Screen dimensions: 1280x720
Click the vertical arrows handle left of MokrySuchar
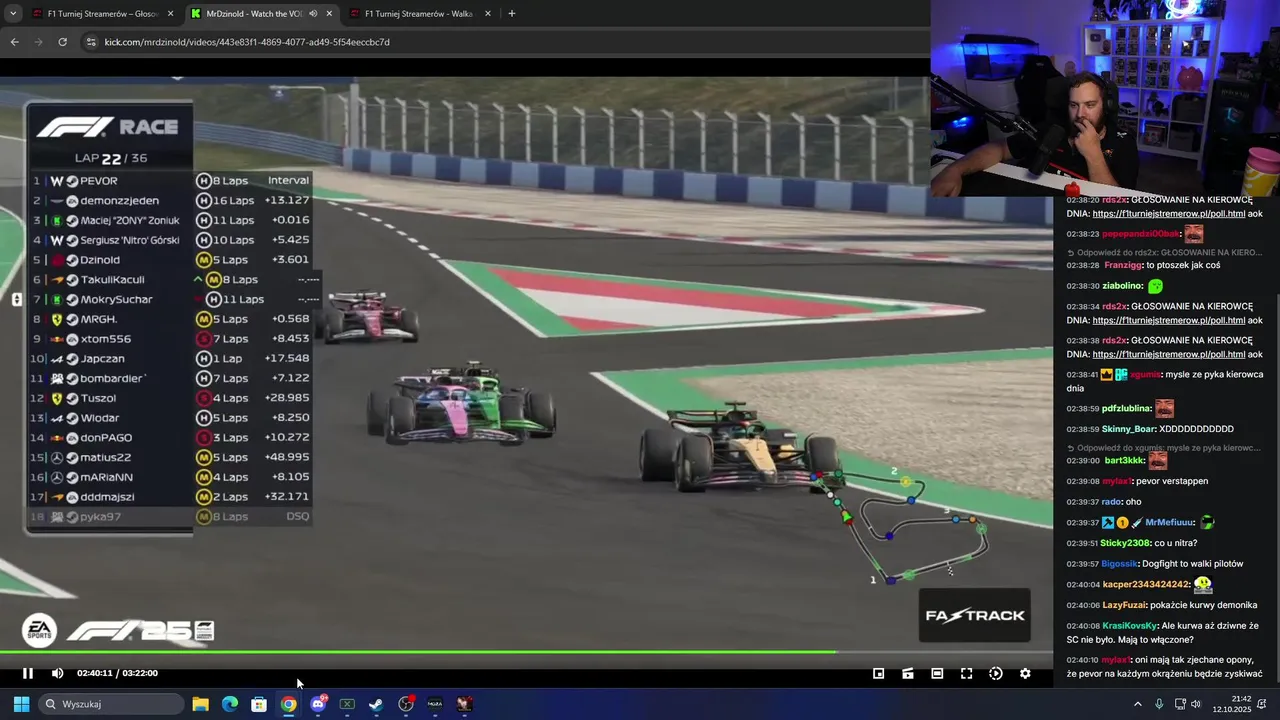coord(16,299)
